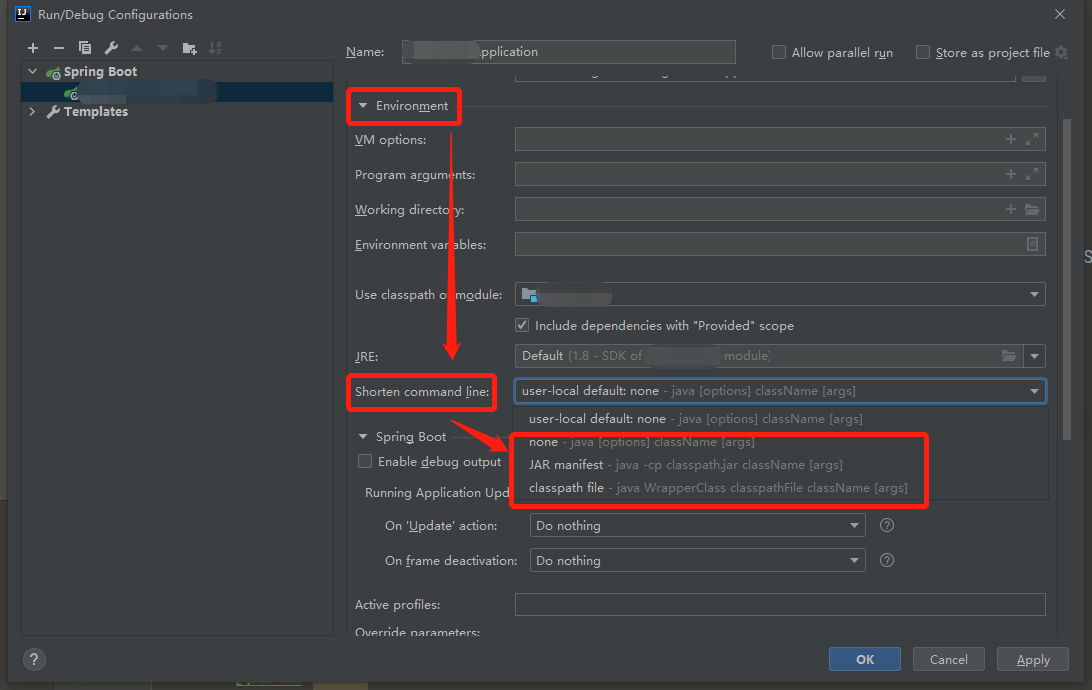Enable Allow parallel run
The width and height of the screenshot is (1092, 690).
[779, 52]
